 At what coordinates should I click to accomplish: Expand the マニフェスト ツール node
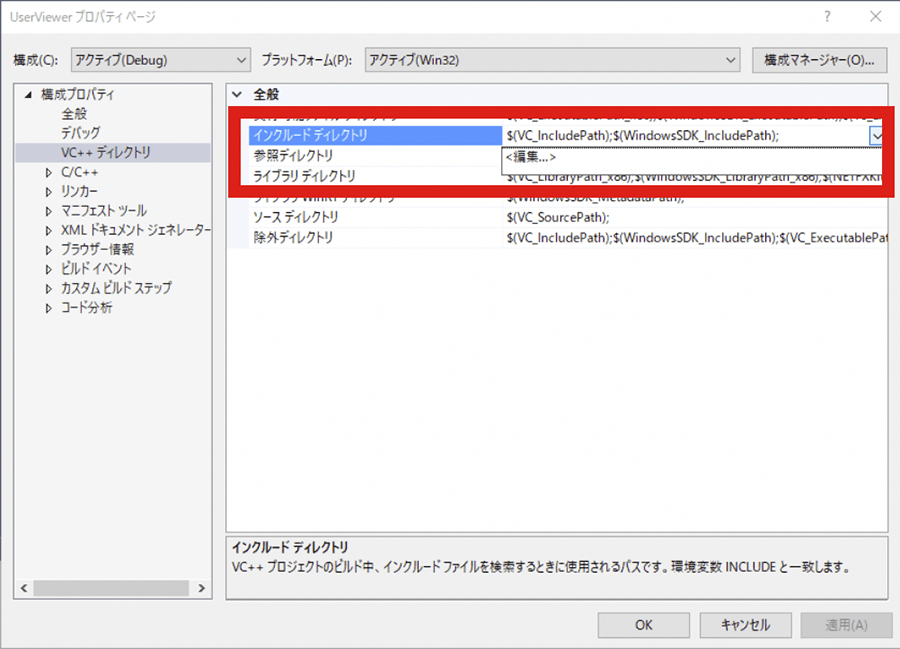(49, 211)
